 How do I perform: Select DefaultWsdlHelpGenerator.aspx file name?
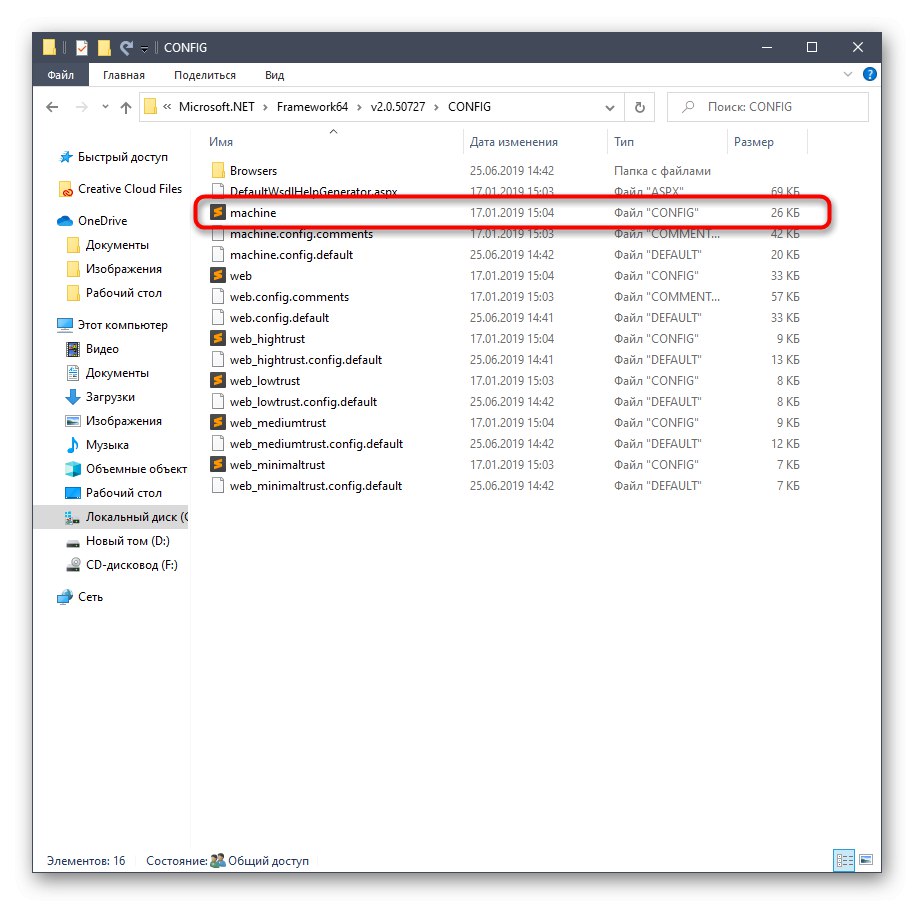point(314,192)
